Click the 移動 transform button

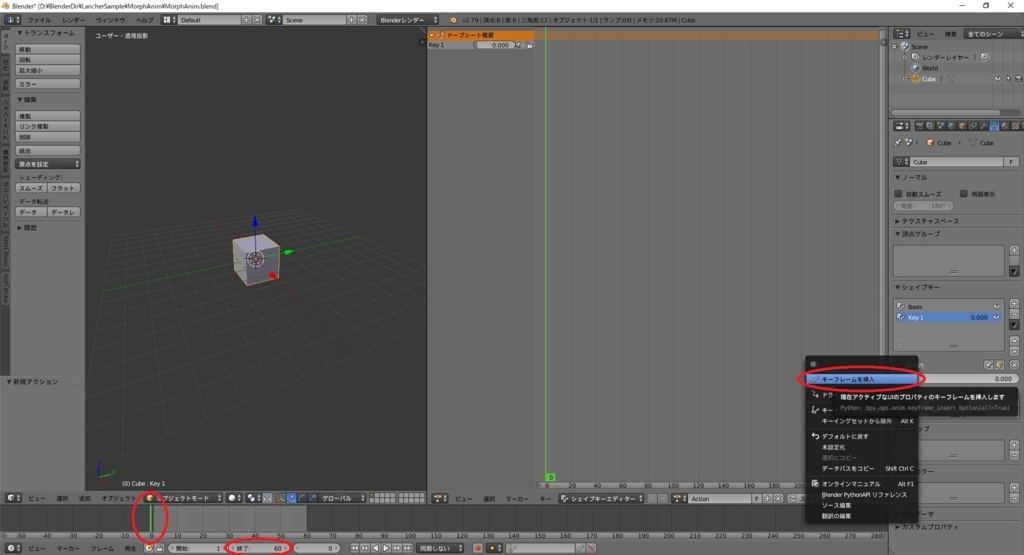click(48, 49)
